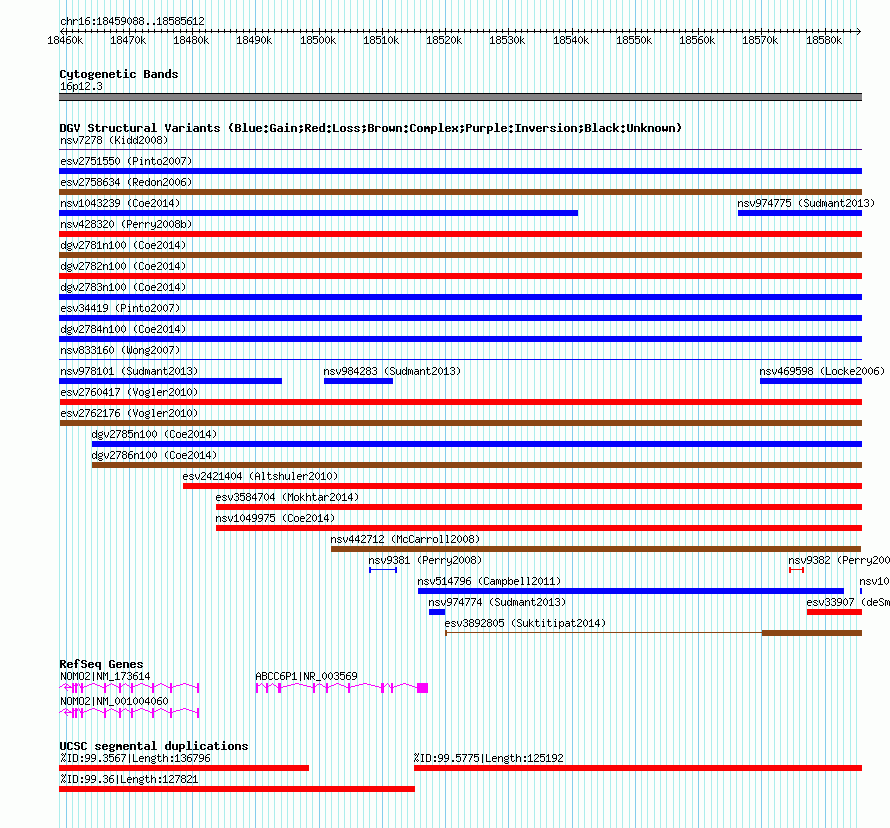Select the nsv978101 (Sudmant2013) blue bar
Image resolution: width=890 pixels, height=828 pixels.
pyautogui.click(x=170, y=381)
